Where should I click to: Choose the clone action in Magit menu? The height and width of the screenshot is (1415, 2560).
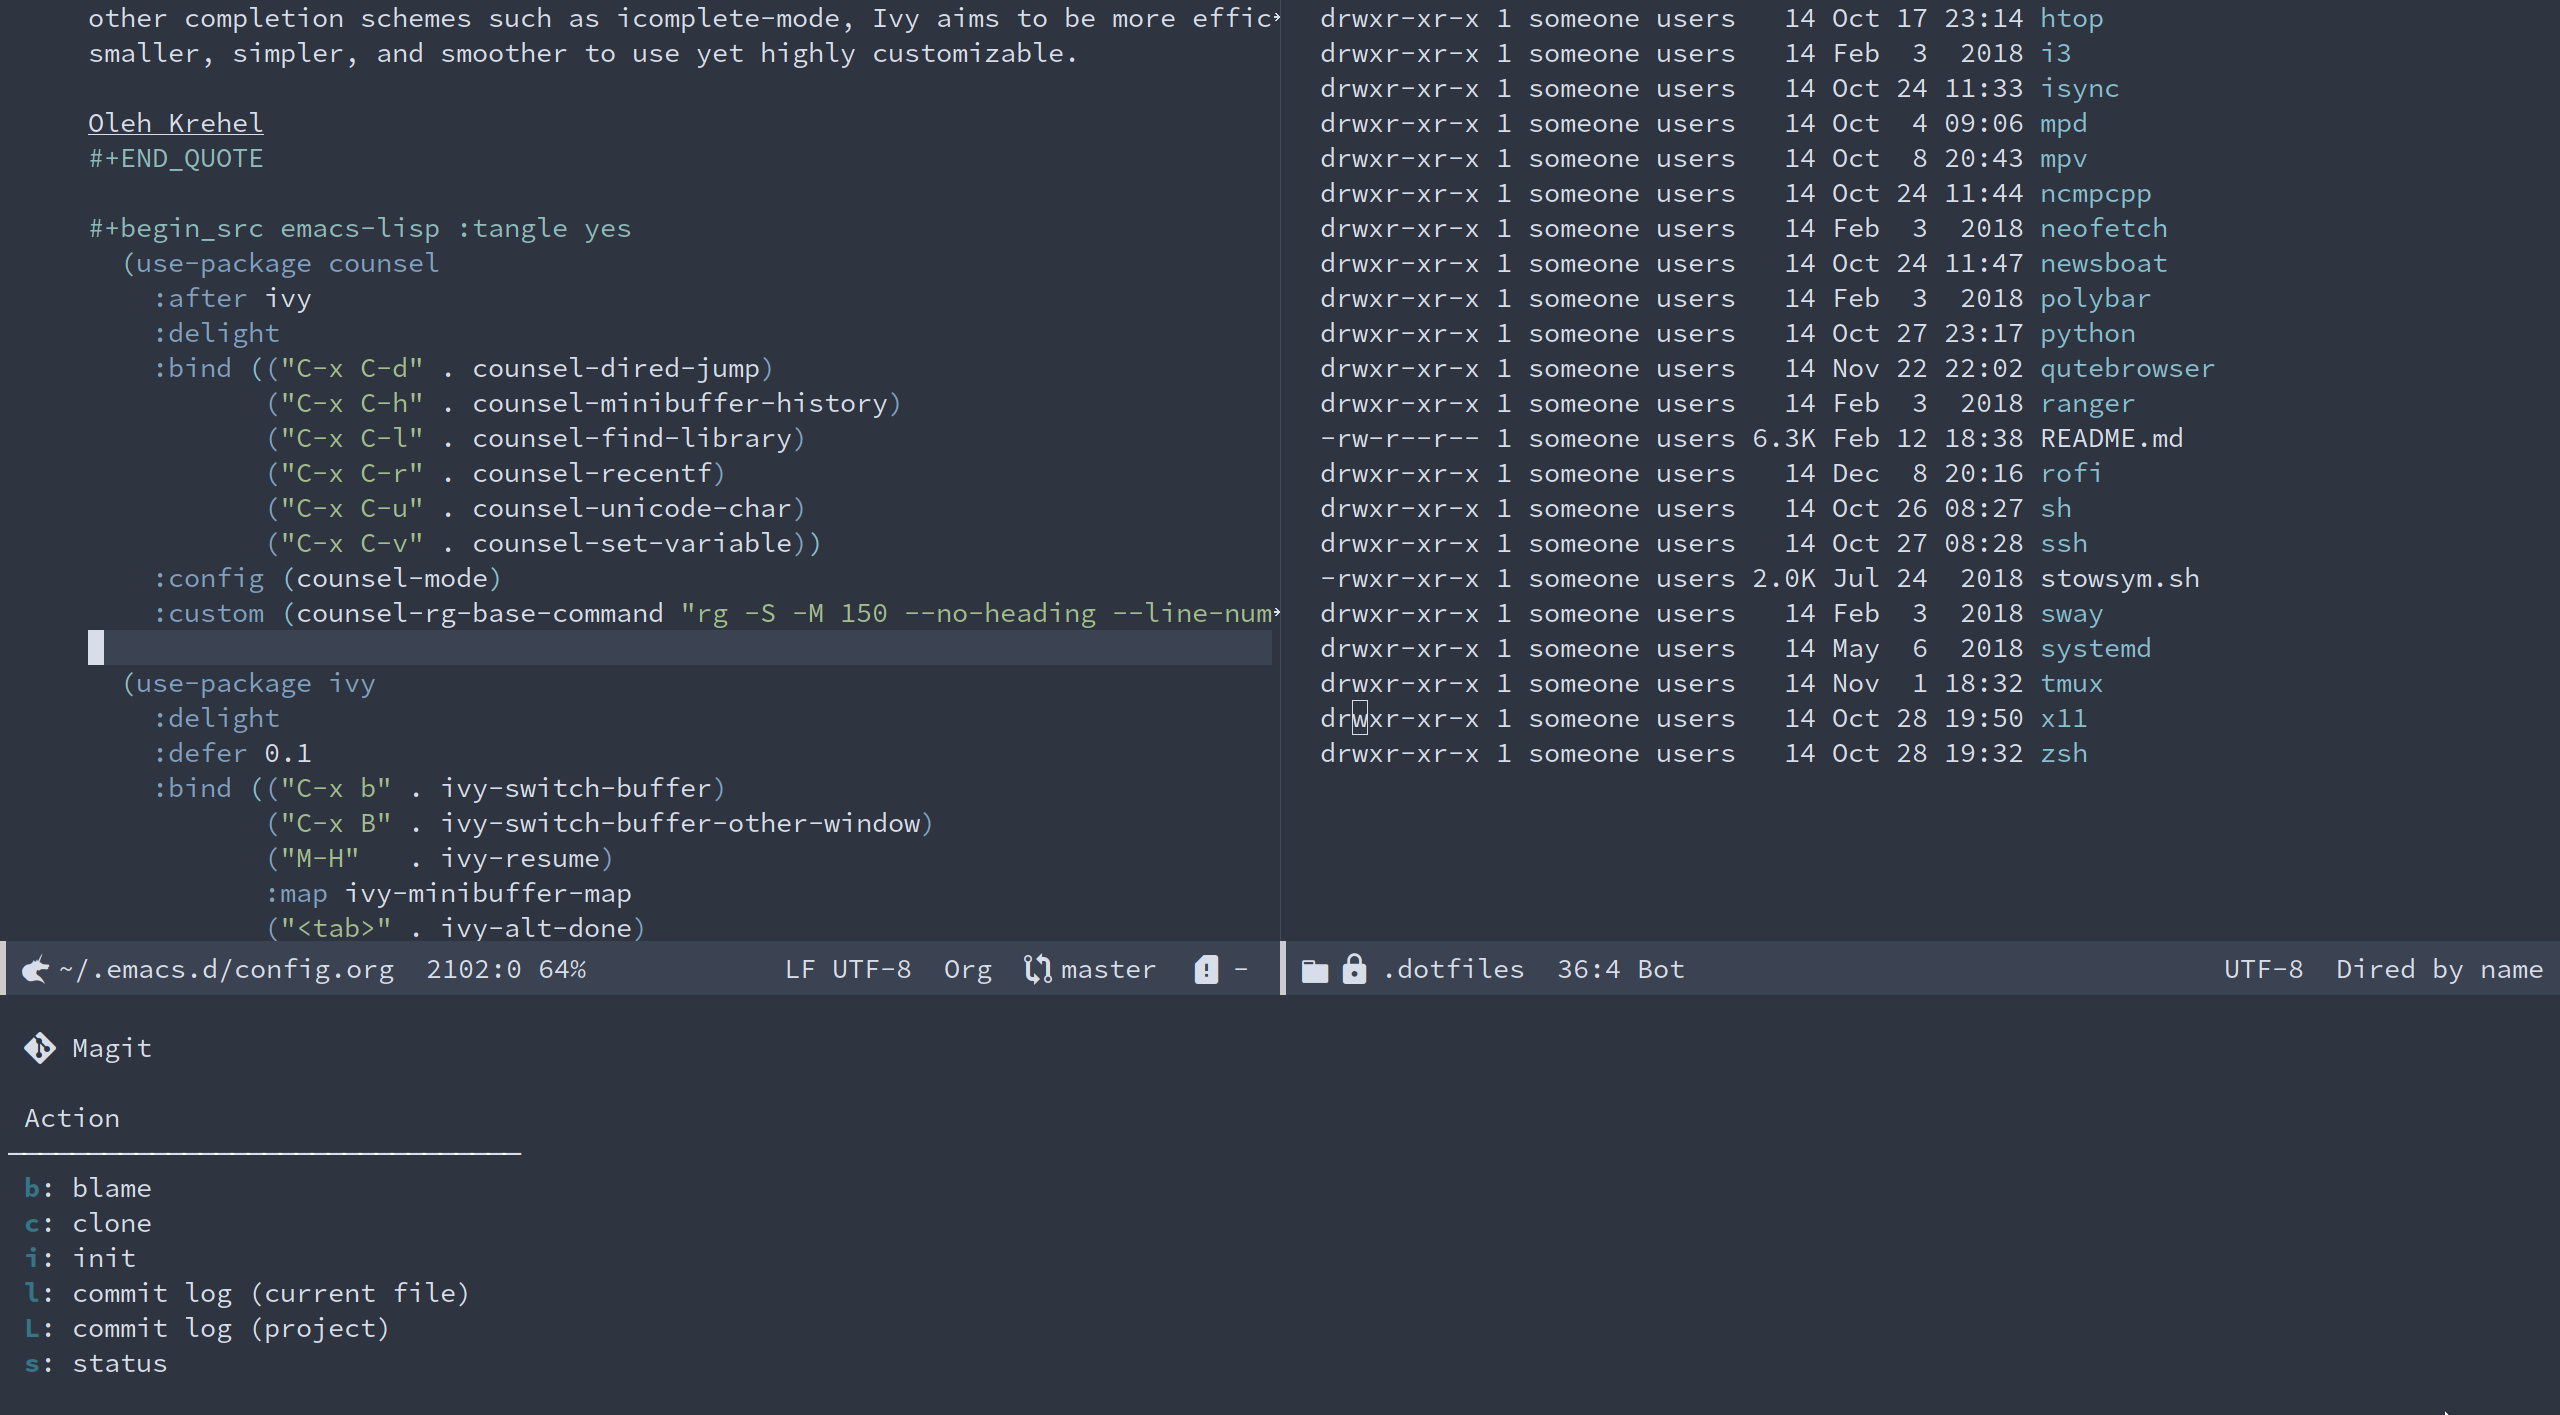point(111,1223)
